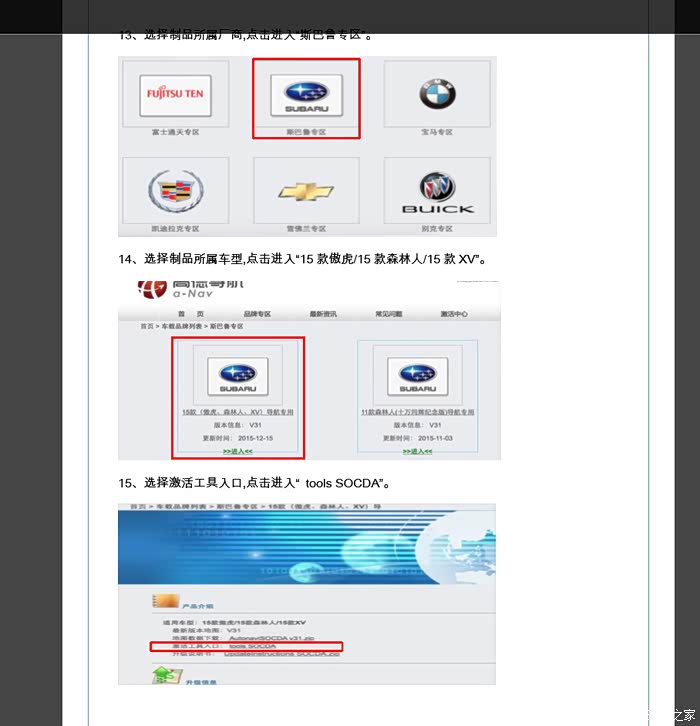Screen dimensions: 700x726
Task: Click the 别克专区 label
Action: (438, 229)
